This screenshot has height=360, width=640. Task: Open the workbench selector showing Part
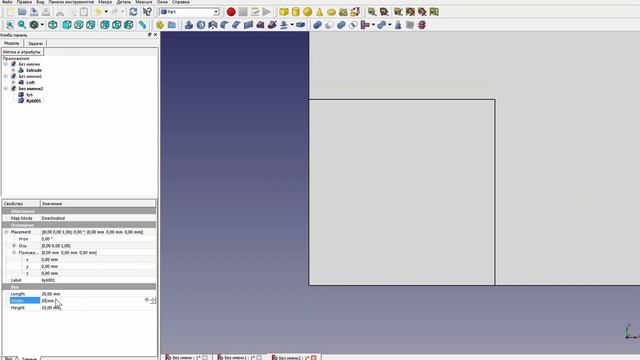pyautogui.click(x=189, y=12)
